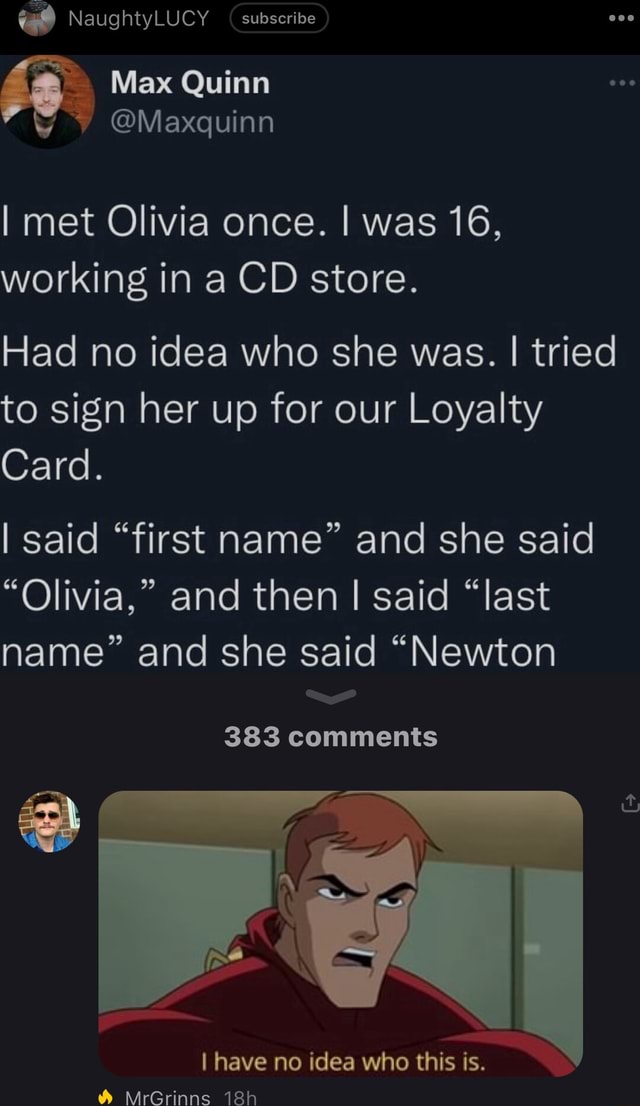Tap the flame icon beside MrGrinns
The image size is (640, 1106).
coord(106,1097)
